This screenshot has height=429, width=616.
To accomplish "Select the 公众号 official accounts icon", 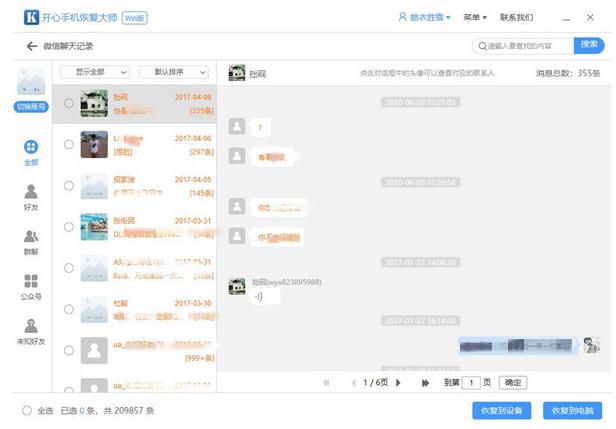I will tap(31, 281).
